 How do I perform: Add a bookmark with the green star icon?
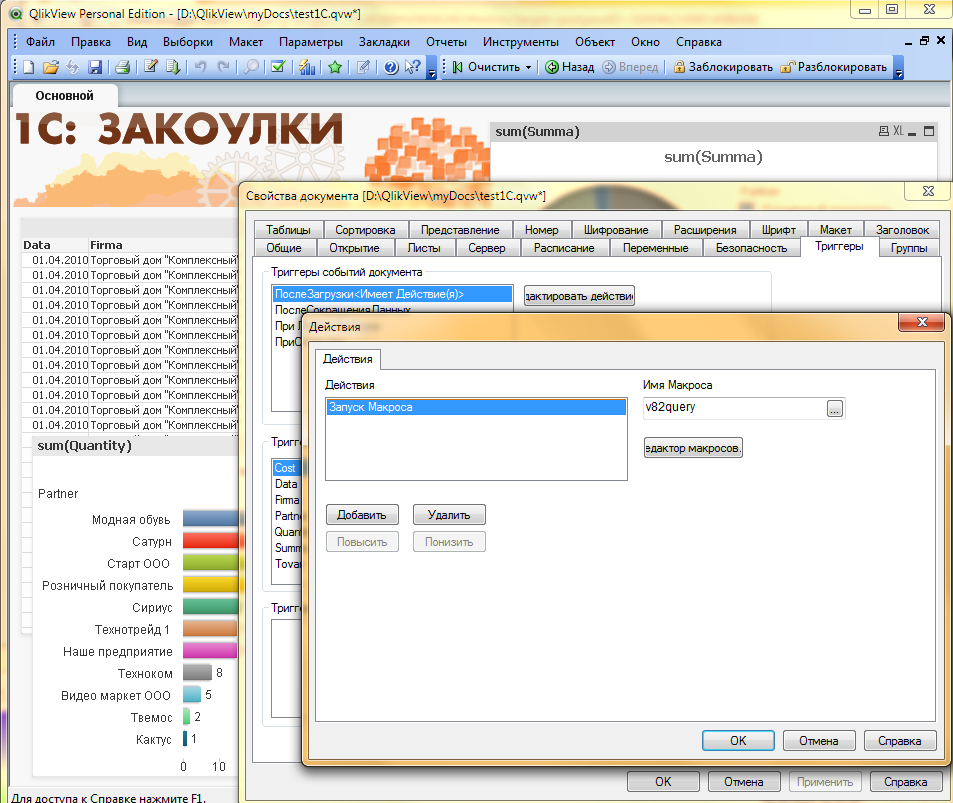[x=334, y=67]
